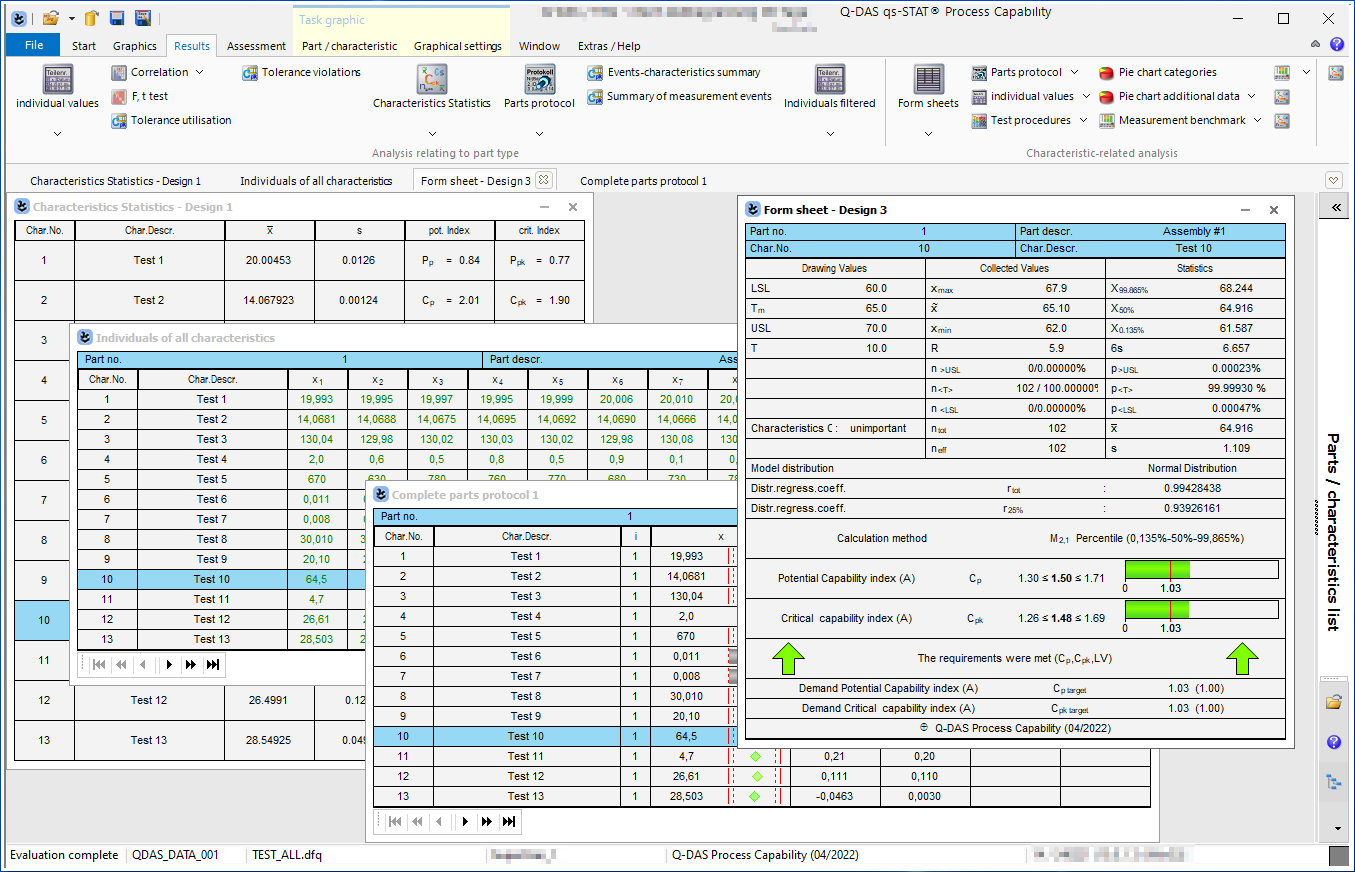Expand the Correlation dropdown arrow

[199, 72]
